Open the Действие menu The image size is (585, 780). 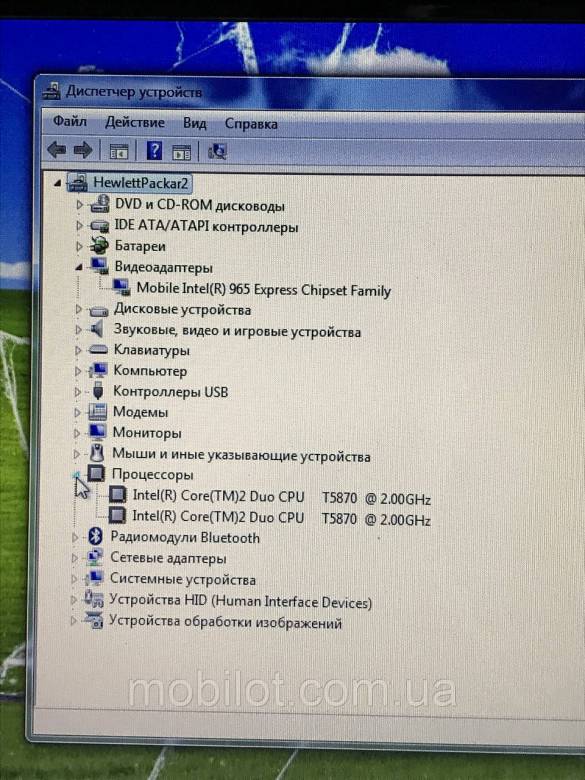tap(134, 122)
